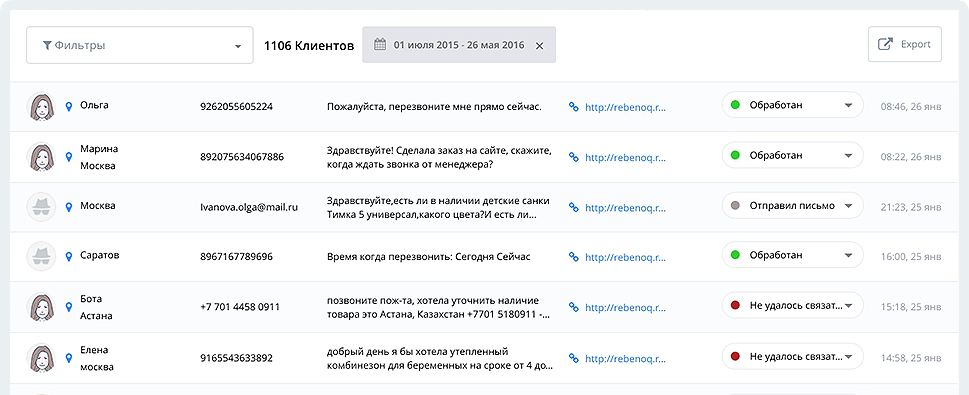The width and height of the screenshot is (969, 395).
Task: Click the link icon in the Саратов row
Action: (573, 256)
